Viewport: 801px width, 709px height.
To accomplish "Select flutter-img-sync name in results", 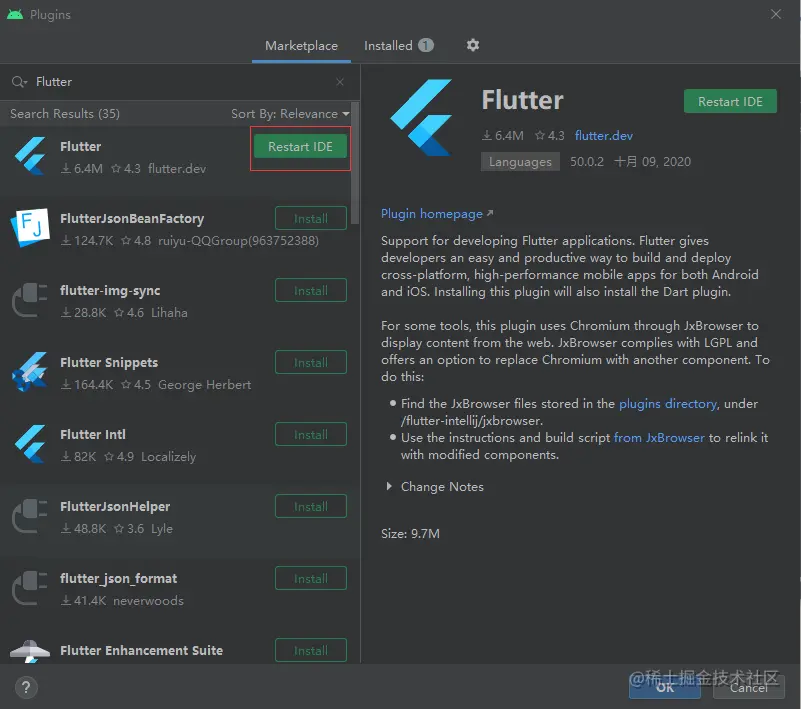I will (110, 291).
